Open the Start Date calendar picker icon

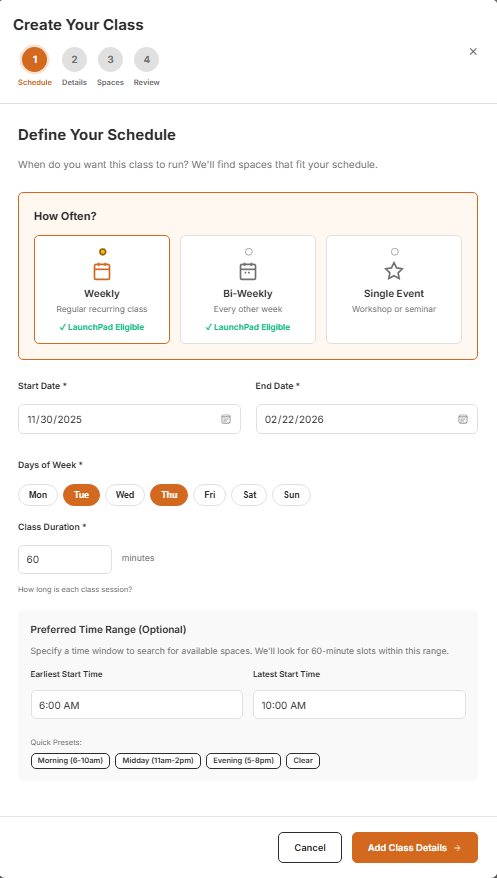(226, 419)
